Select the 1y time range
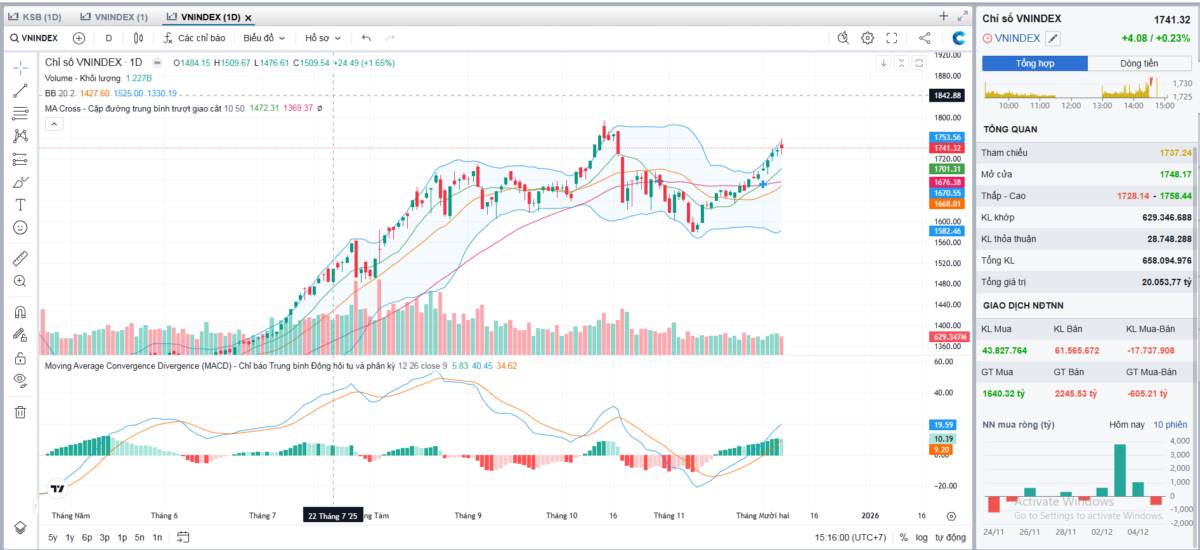Viewport: 1200px width, 550px height. 70,537
